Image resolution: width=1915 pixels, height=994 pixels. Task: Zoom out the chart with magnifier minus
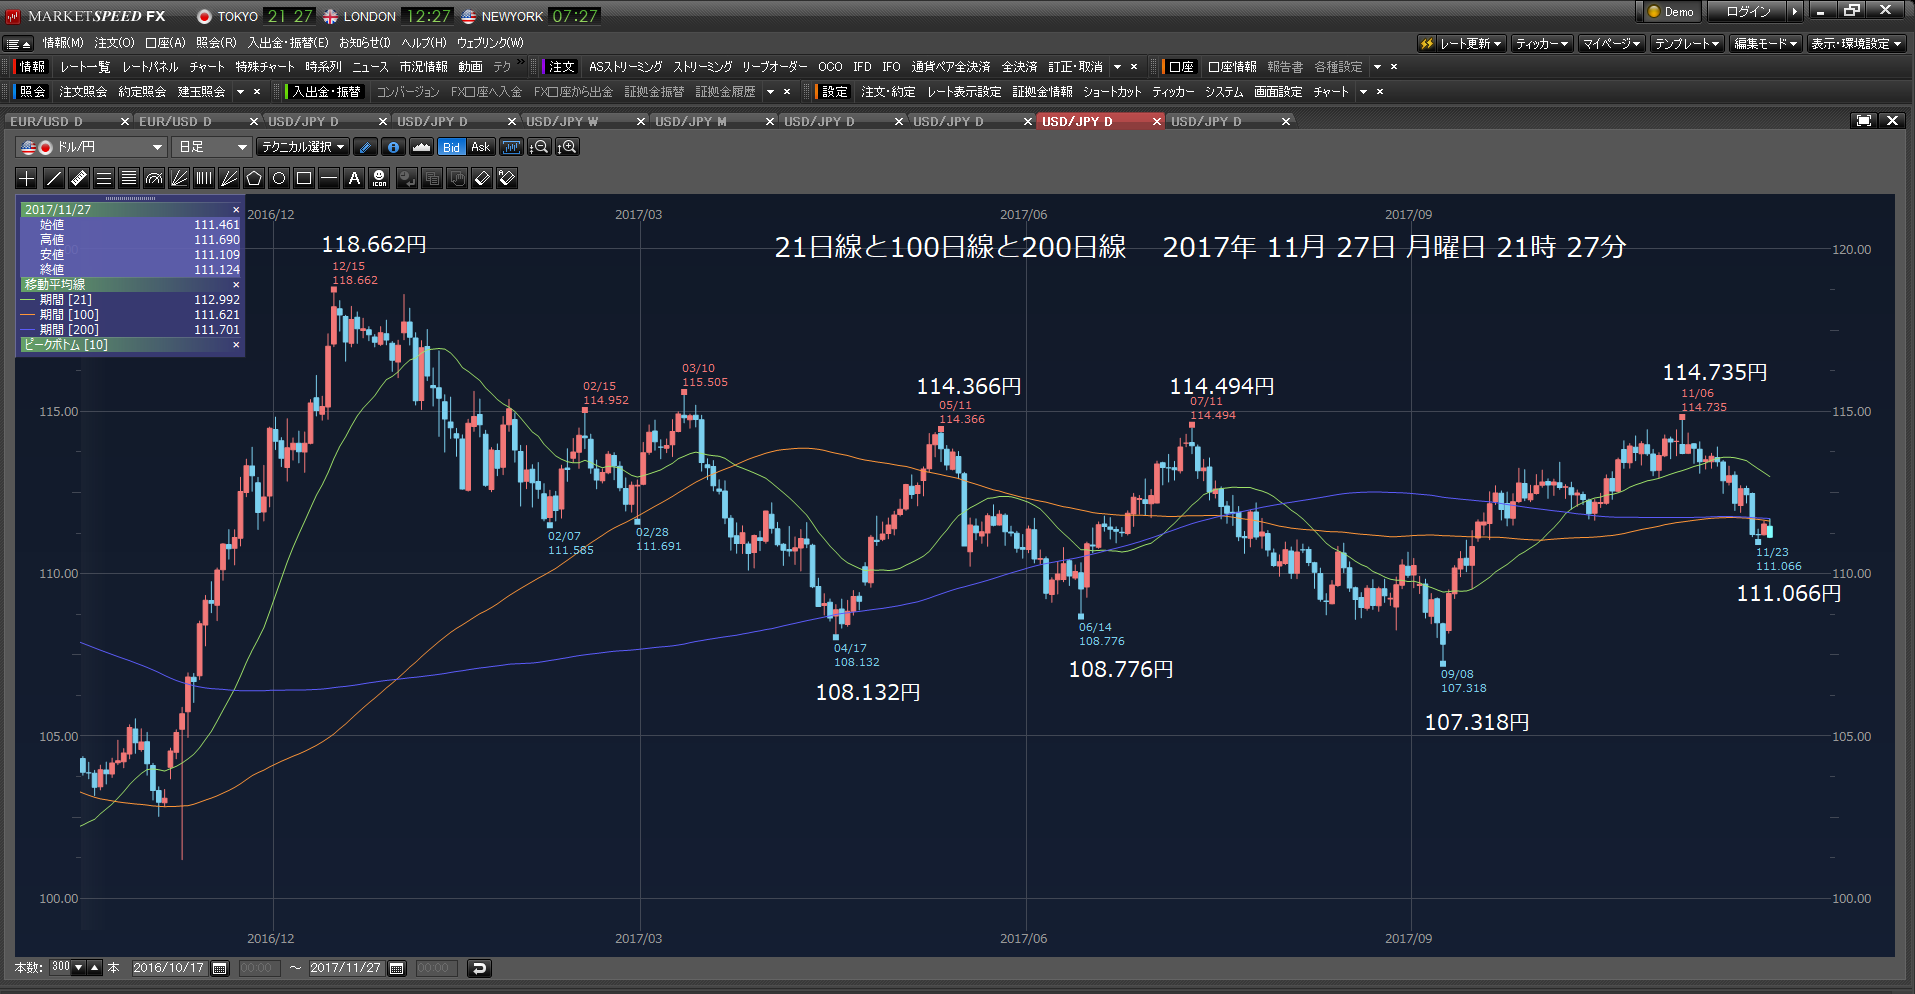tap(539, 147)
